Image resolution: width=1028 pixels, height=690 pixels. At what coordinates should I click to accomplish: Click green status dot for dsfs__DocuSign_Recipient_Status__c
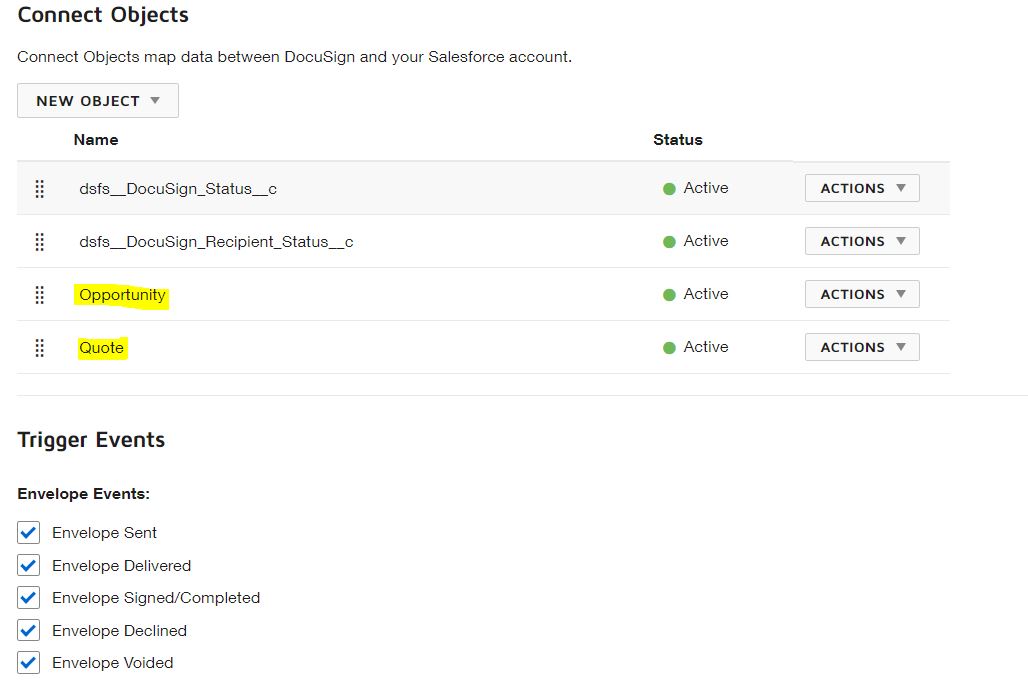669,242
